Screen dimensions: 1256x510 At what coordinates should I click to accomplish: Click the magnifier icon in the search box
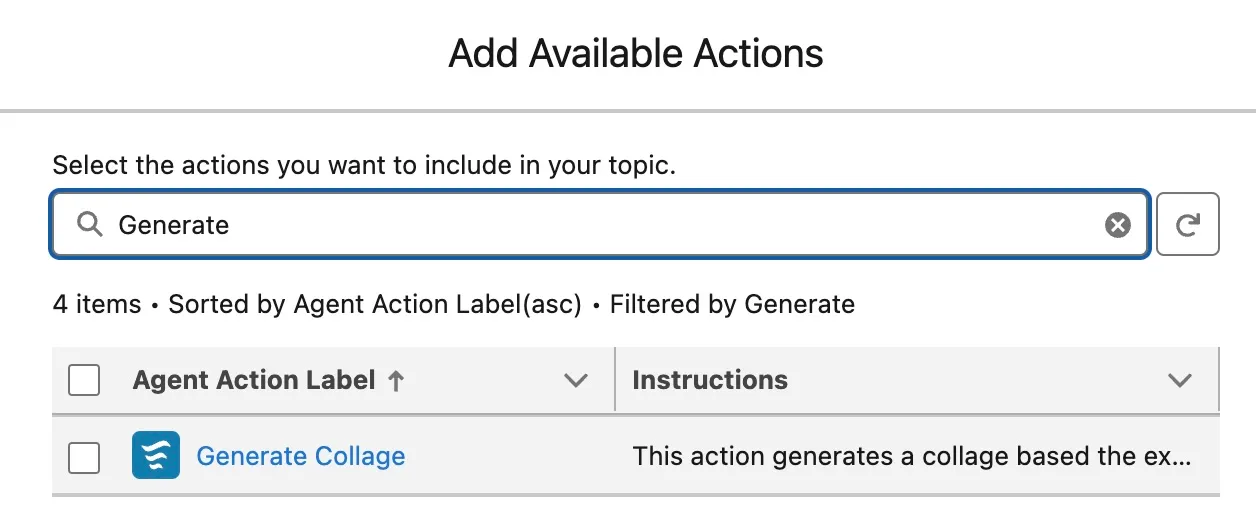coord(90,225)
